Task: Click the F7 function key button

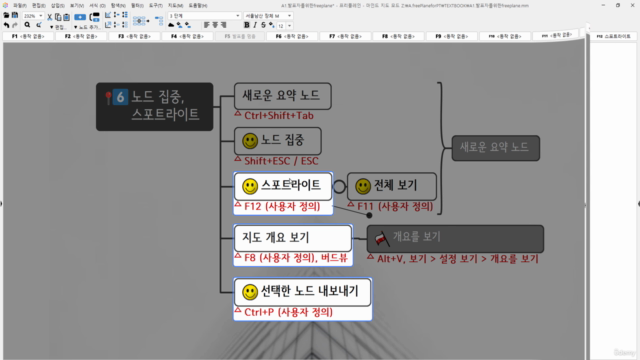Action: pos(345,36)
